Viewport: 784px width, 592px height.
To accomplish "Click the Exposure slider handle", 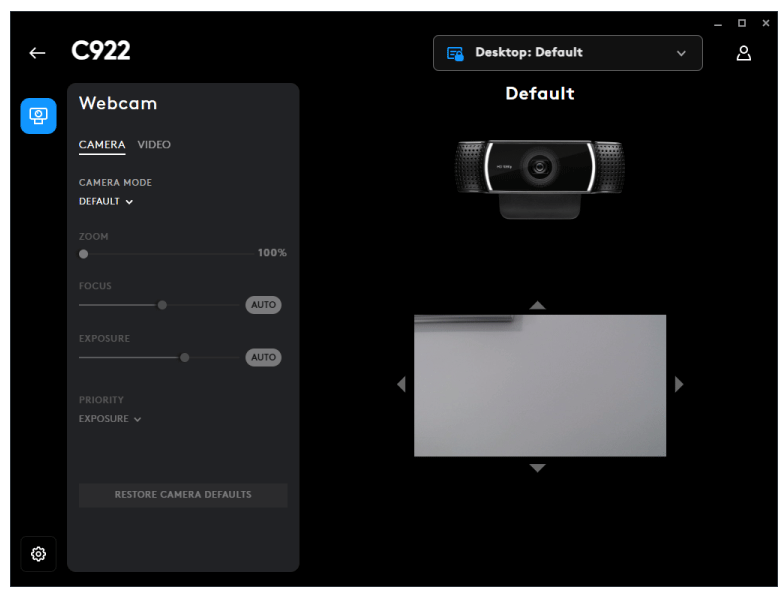I will pyautogui.click(x=184, y=358).
